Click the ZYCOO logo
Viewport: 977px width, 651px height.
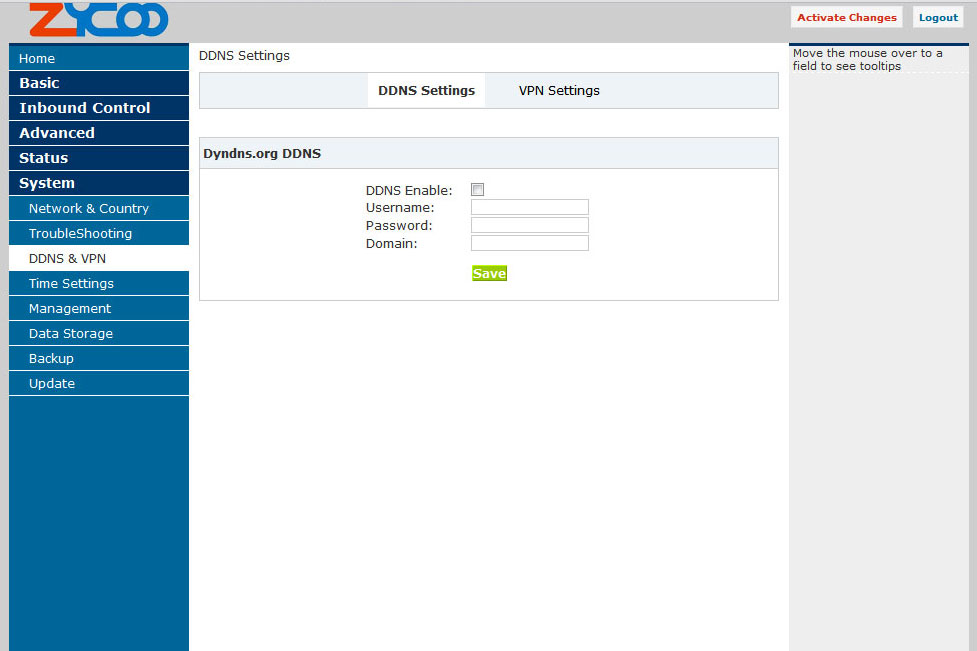pyautogui.click(x=98, y=20)
